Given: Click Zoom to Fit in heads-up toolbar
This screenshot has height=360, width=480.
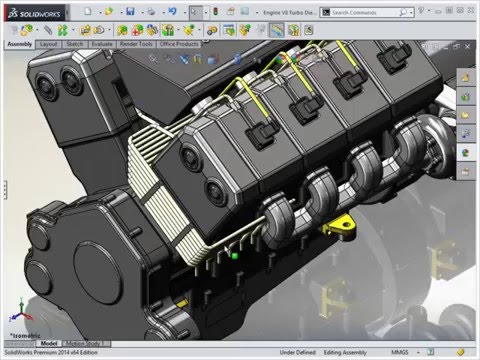Looking at the screenshot, I should click(x=153, y=59).
